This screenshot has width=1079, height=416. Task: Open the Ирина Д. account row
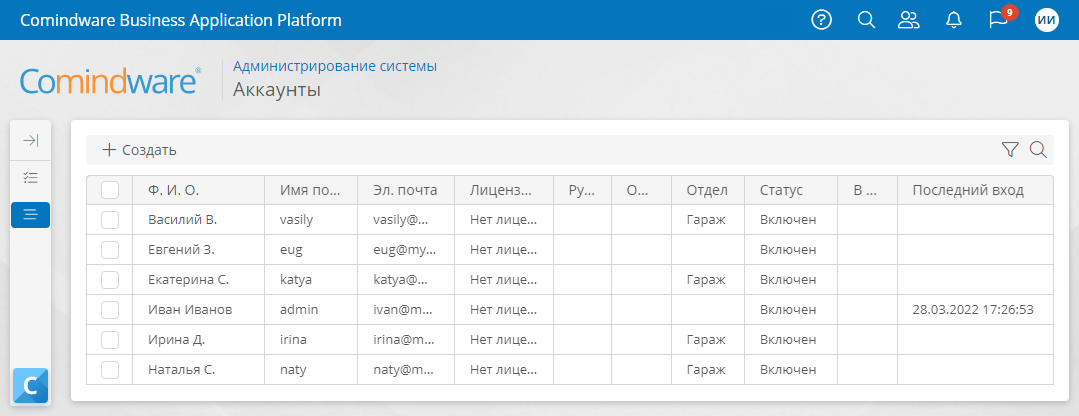tap(570, 340)
